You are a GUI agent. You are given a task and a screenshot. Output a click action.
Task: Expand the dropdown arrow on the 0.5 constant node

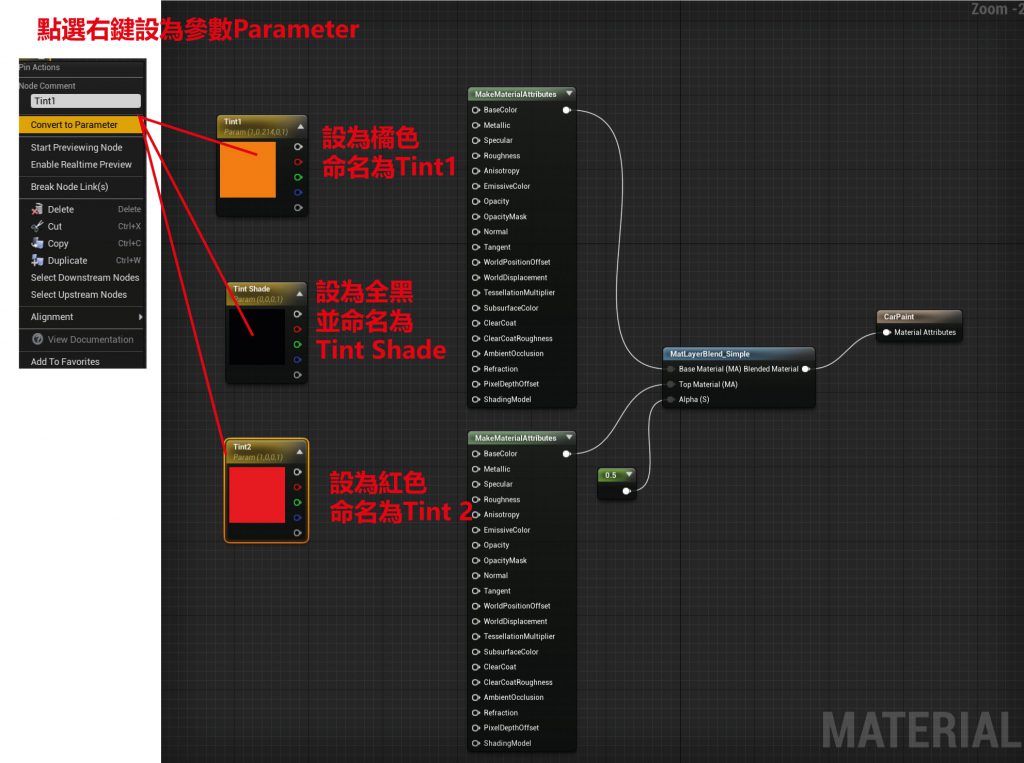click(x=629, y=474)
